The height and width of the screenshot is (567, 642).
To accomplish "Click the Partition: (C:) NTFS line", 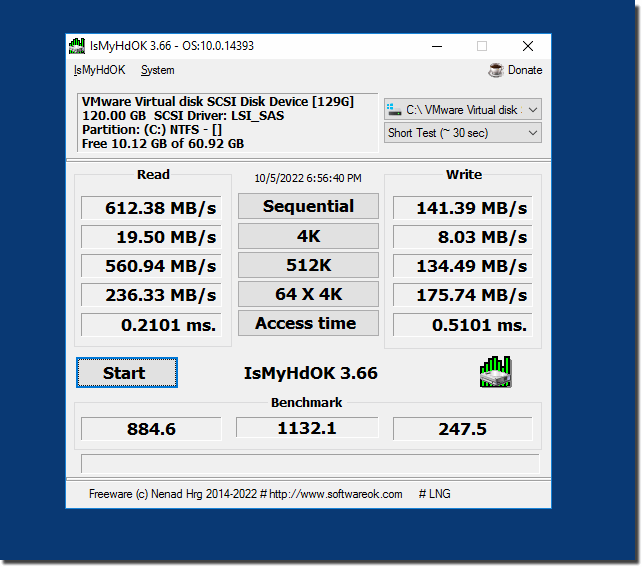I will pos(152,130).
